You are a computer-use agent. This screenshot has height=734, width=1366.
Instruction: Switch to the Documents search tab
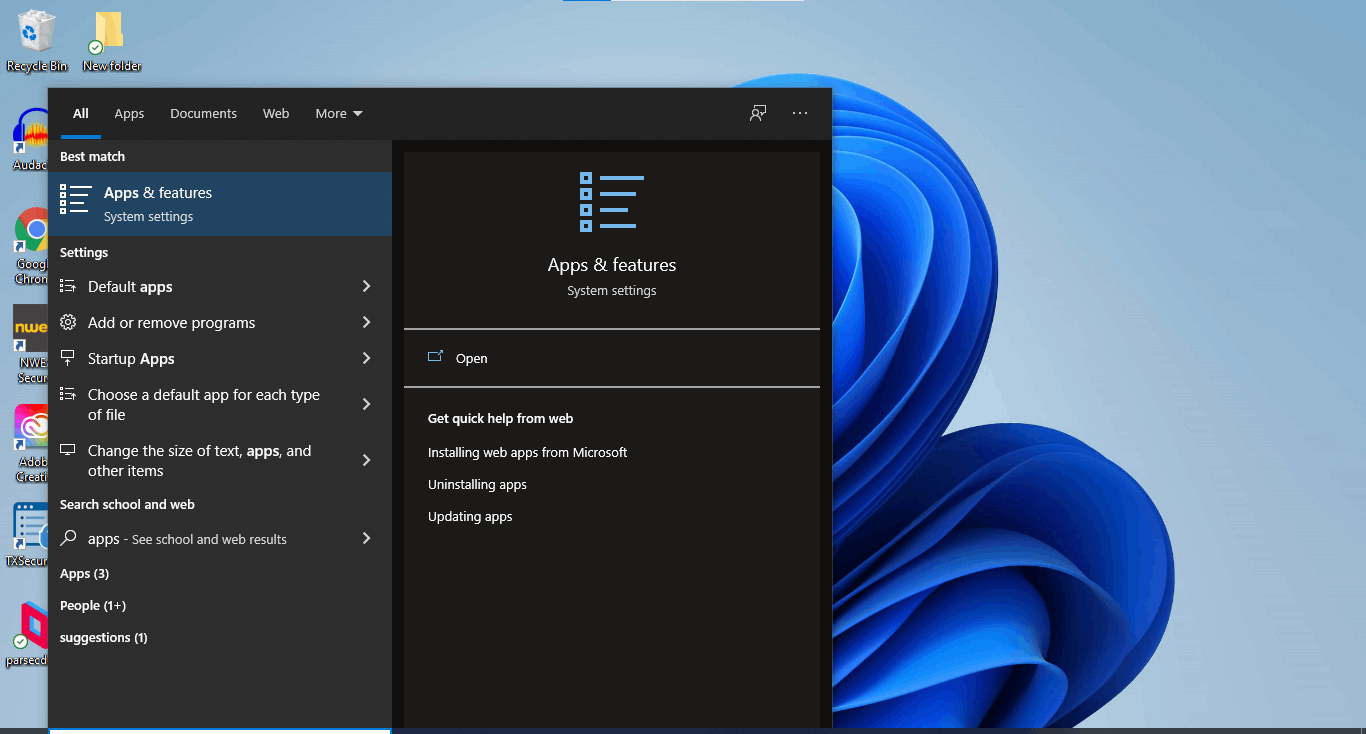click(203, 113)
